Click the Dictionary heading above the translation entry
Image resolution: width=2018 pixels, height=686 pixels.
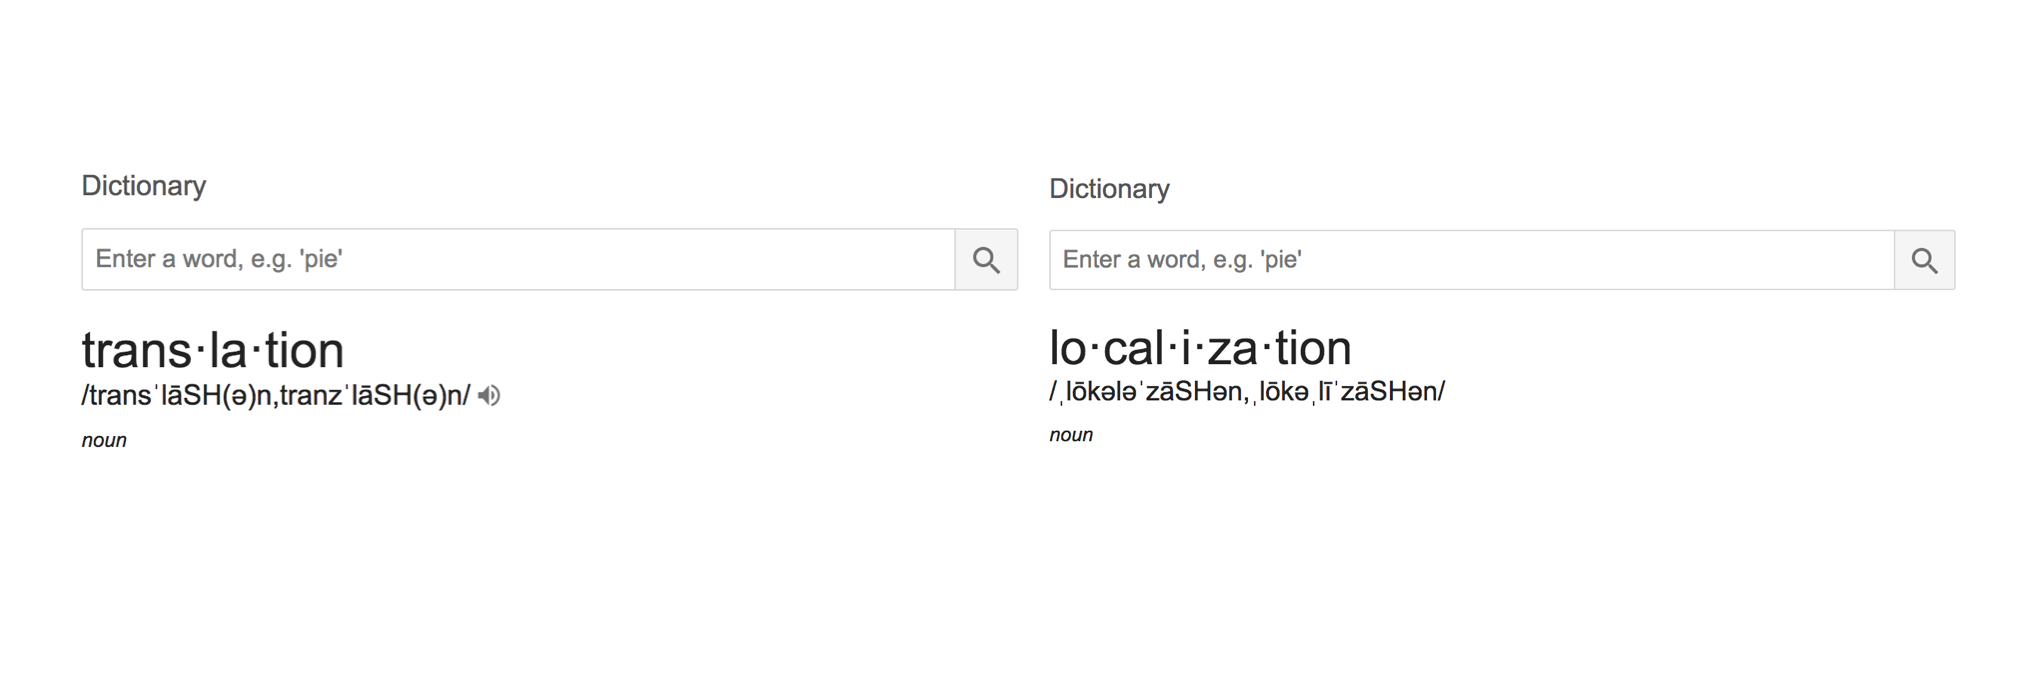point(144,186)
